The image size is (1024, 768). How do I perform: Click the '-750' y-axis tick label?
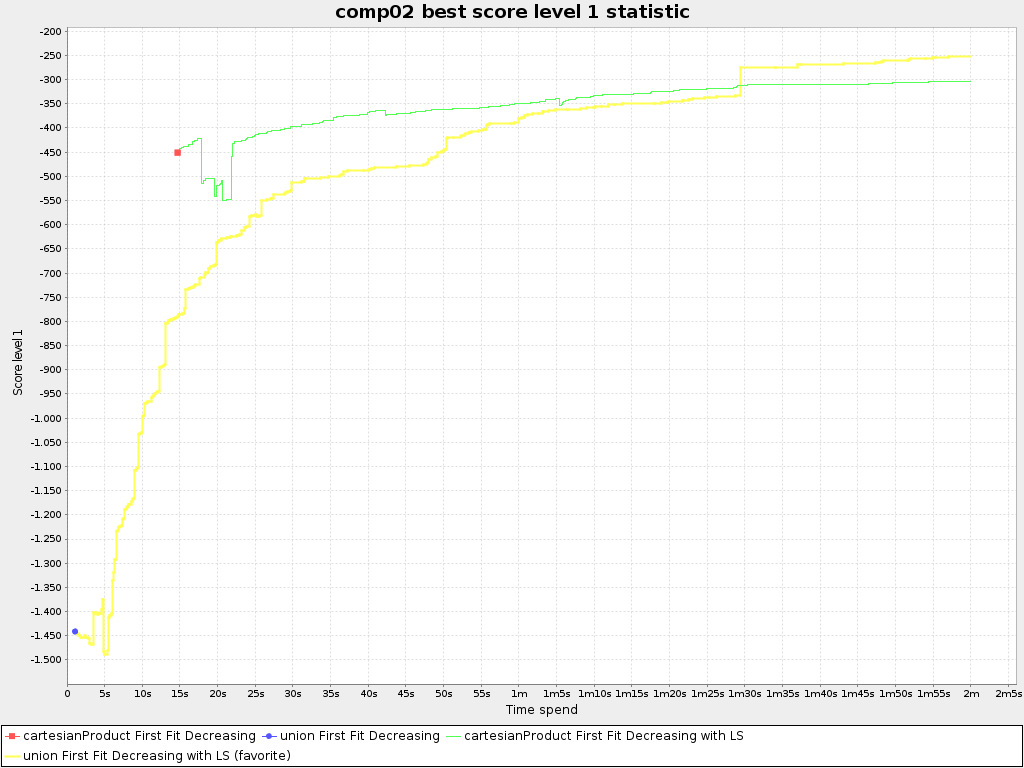pos(50,297)
